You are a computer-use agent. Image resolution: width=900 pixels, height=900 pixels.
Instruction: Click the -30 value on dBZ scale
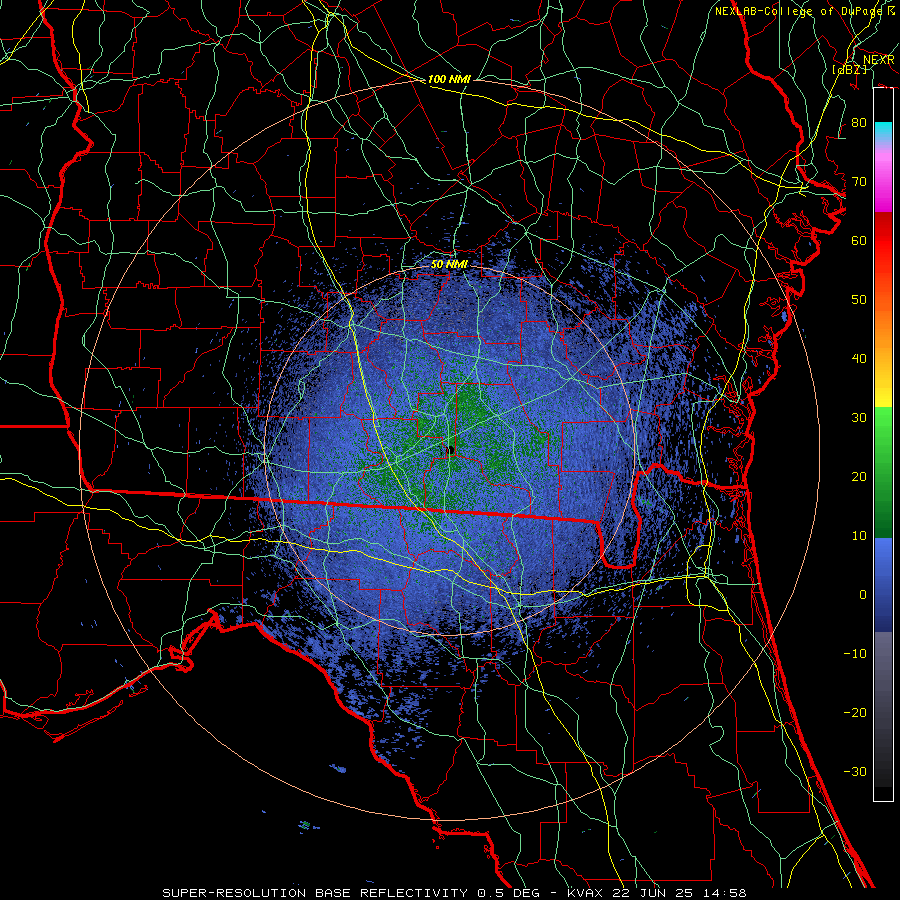coord(855,771)
